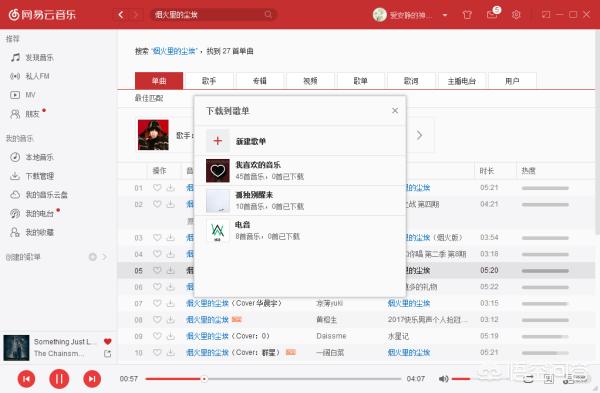The image size is (600, 393).
Task: Expand the 创建的歌单 section arrow
Action: tap(104, 257)
